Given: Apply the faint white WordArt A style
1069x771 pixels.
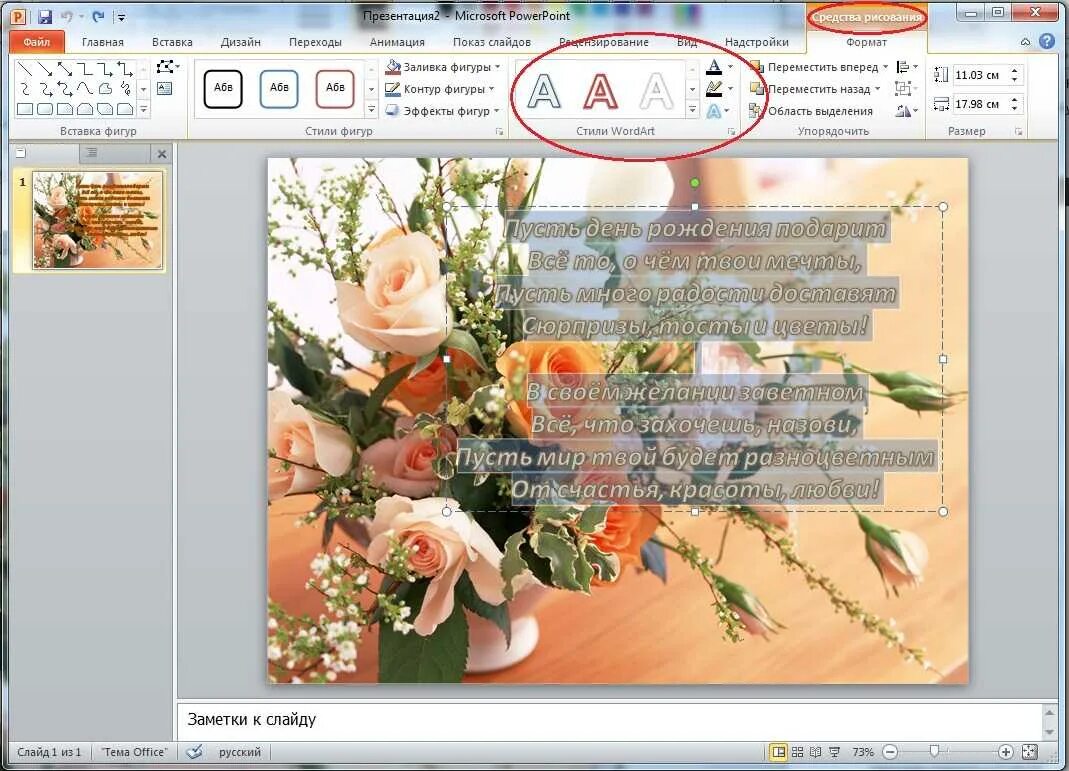Looking at the screenshot, I should (656, 91).
